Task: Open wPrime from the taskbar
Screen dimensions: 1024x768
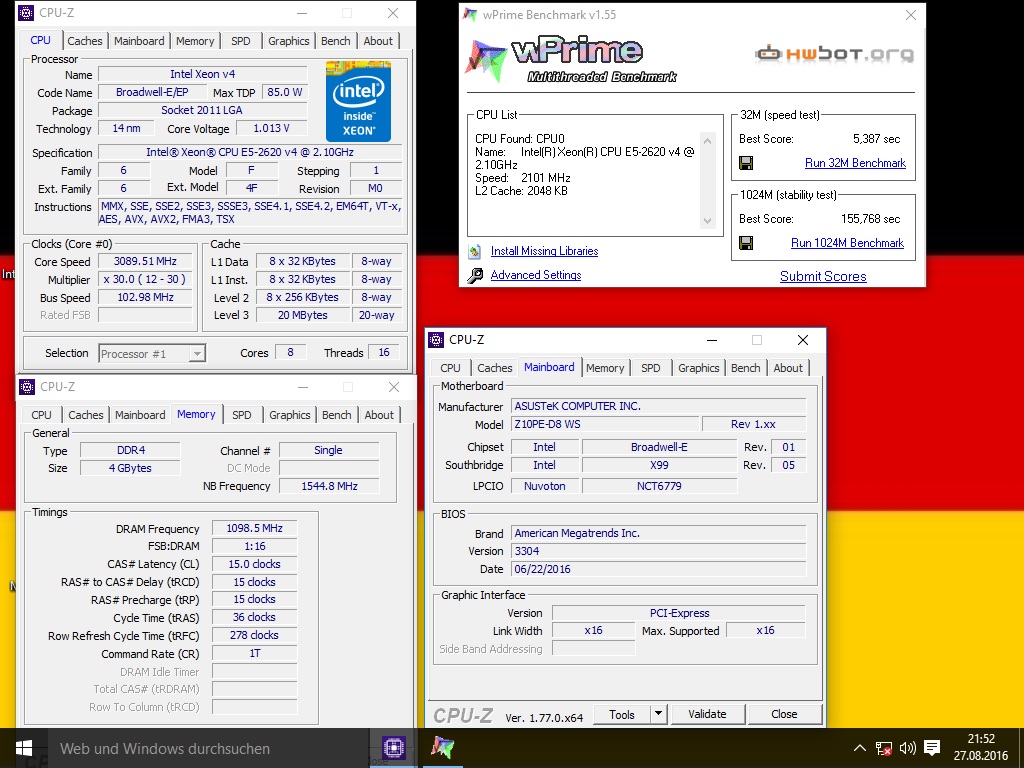Action: [442, 748]
